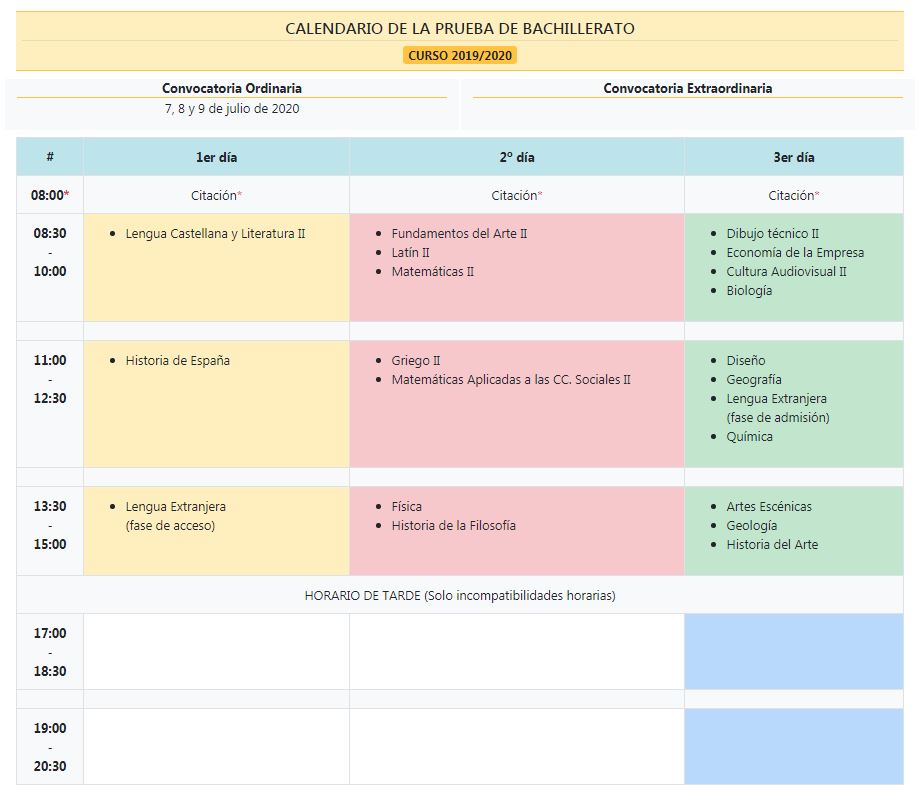Click the 7, 8 y 9 de julio date text
The height and width of the screenshot is (797, 920).
click(x=232, y=108)
